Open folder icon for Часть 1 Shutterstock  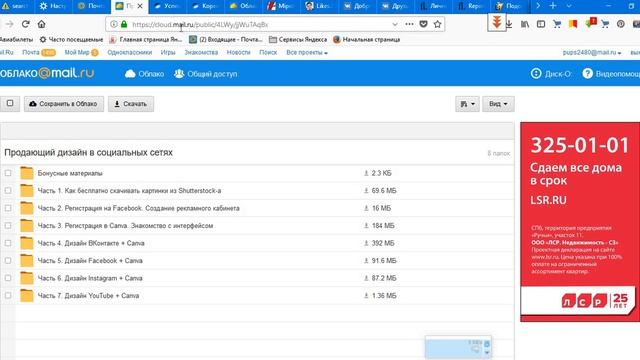point(27,191)
